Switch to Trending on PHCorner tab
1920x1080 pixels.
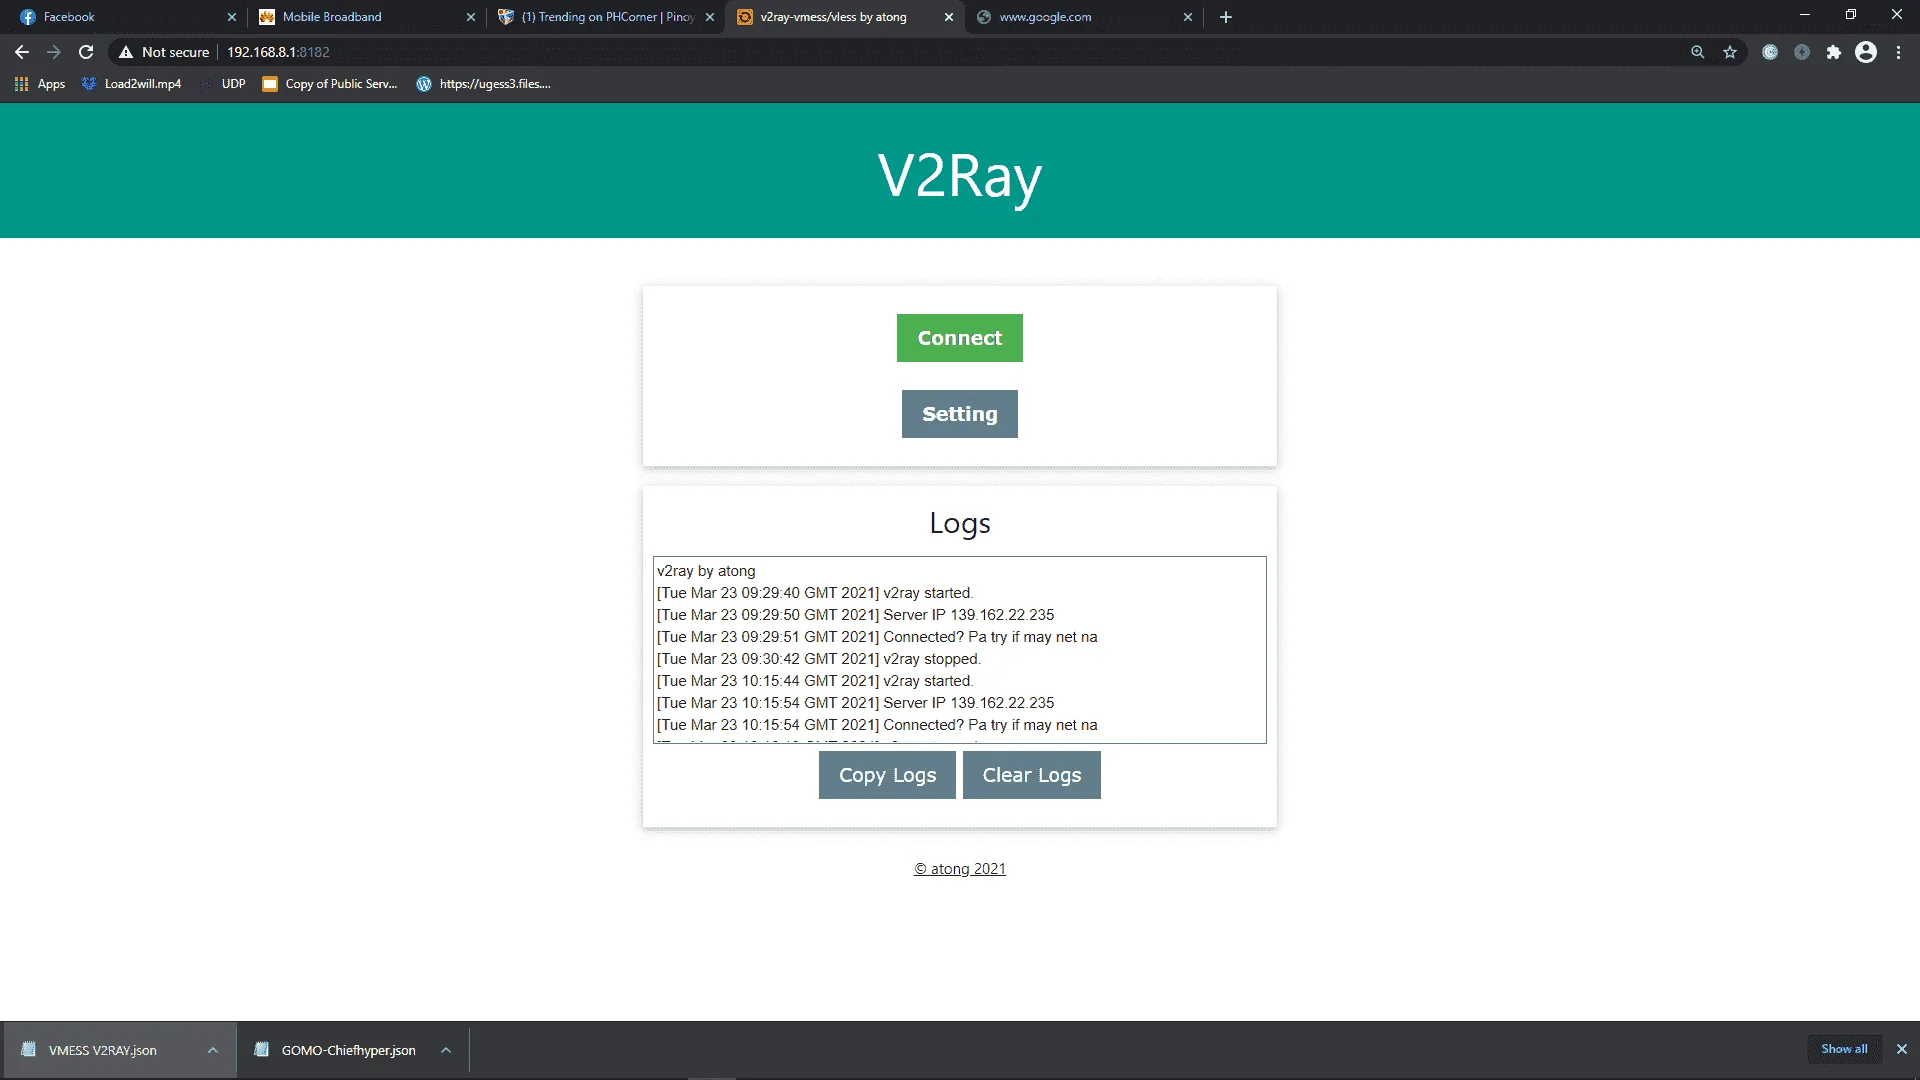(605, 17)
